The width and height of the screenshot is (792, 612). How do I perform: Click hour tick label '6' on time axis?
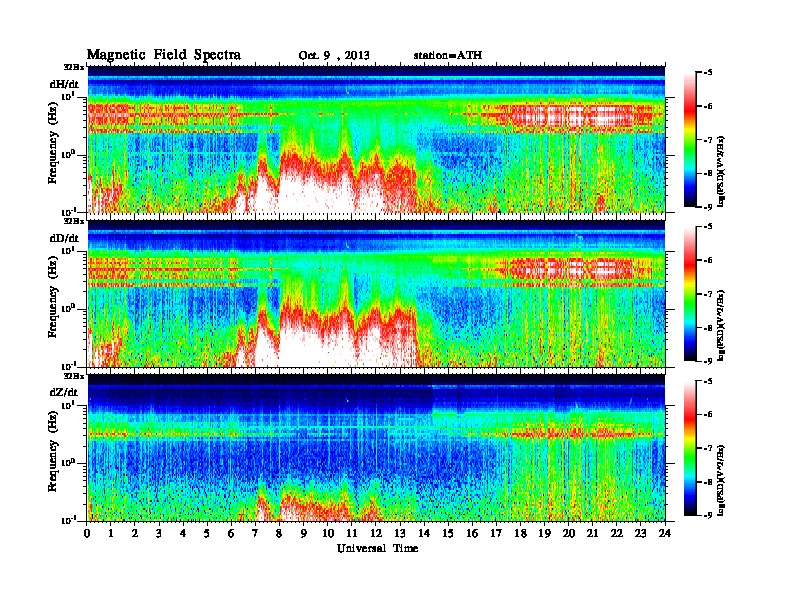point(231,533)
